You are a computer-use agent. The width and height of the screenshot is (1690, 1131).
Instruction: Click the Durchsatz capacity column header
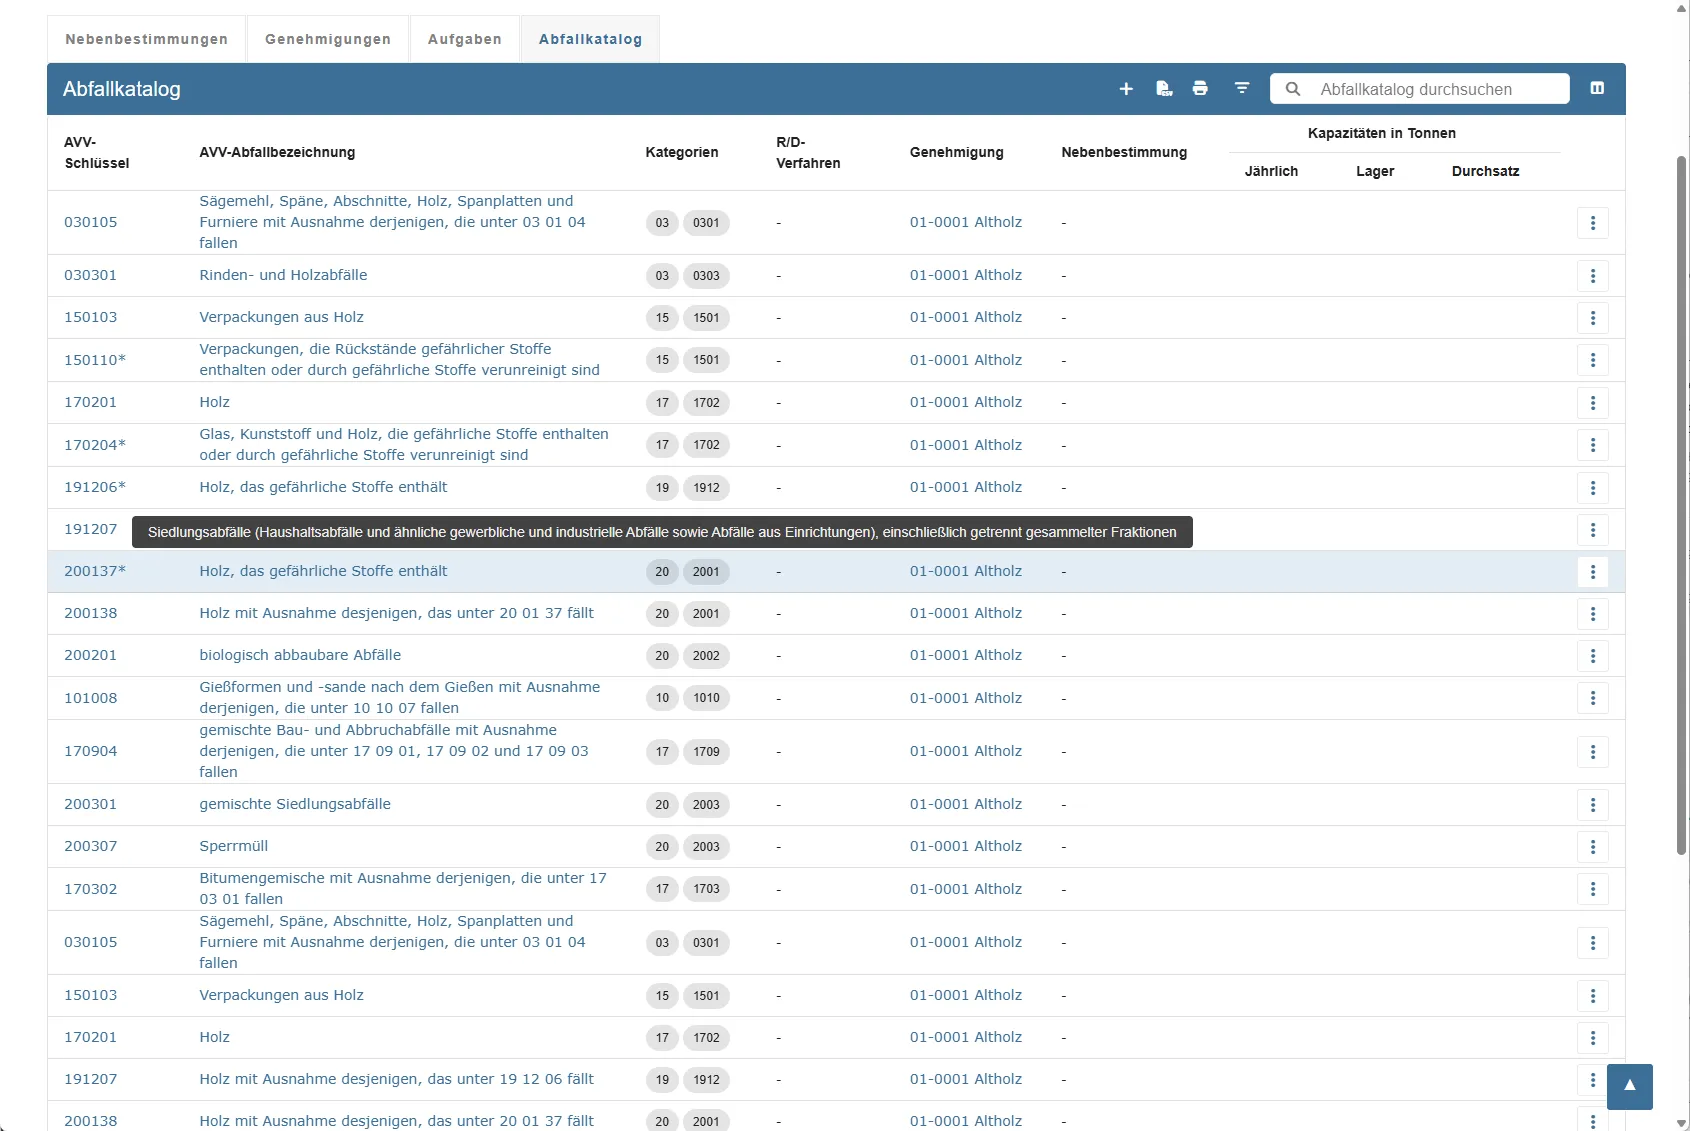click(1486, 171)
